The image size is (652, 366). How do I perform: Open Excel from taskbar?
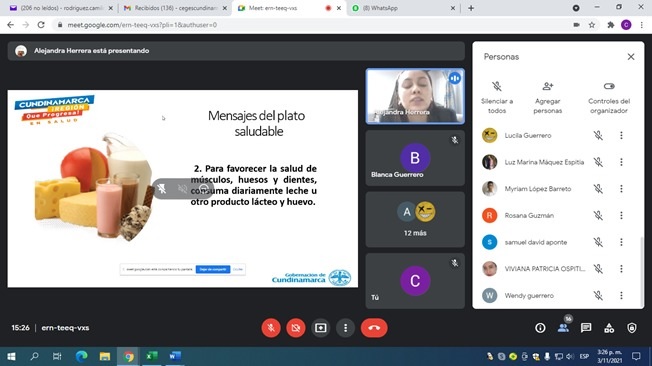151,356
